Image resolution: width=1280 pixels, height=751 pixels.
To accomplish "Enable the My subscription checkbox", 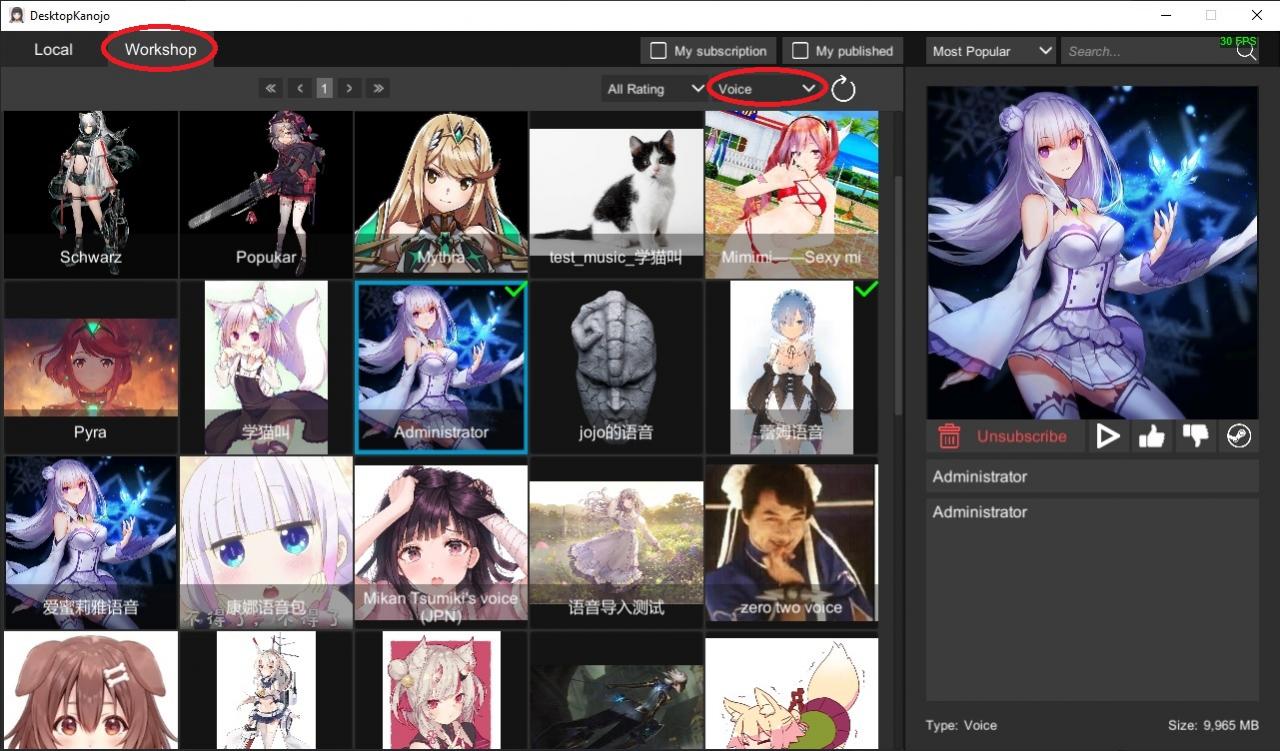I will tap(658, 51).
